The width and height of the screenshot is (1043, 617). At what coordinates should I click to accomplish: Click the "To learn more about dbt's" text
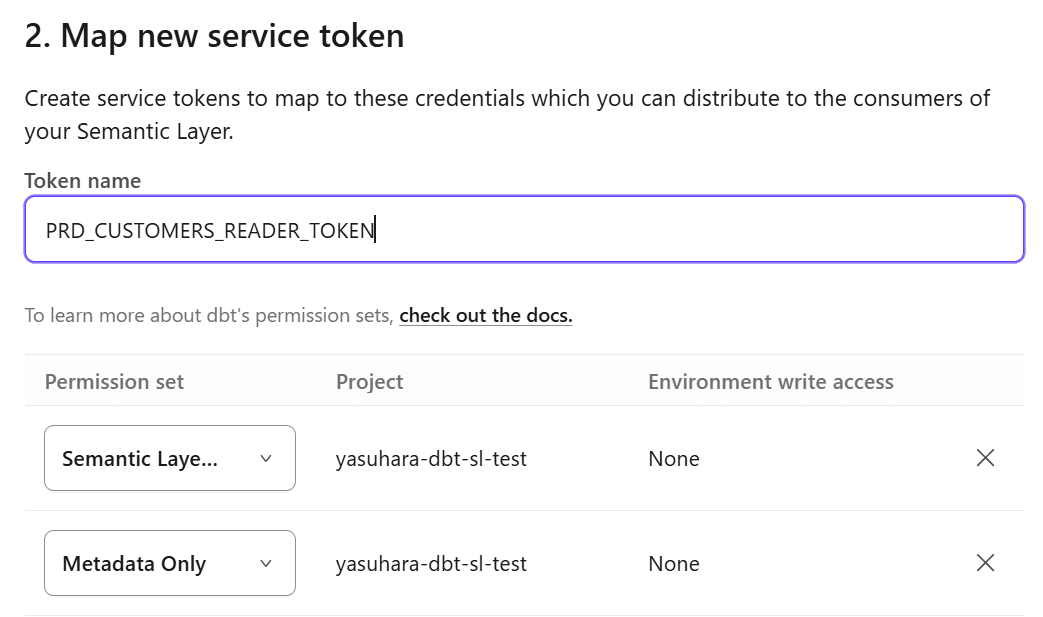click(x=208, y=316)
